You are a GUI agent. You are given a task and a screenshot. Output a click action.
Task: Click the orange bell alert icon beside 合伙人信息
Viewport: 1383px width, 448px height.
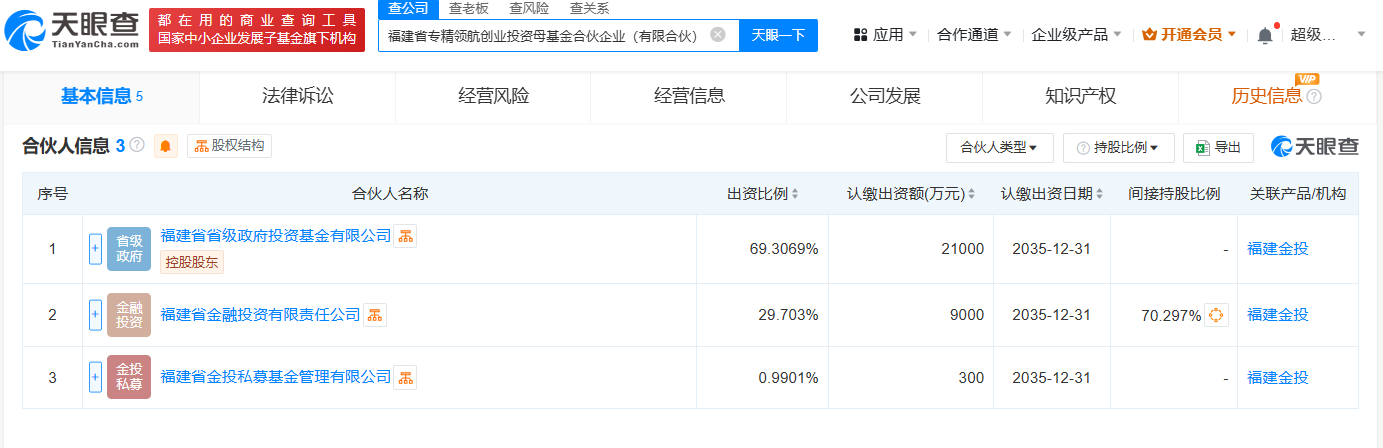point(166,146)
